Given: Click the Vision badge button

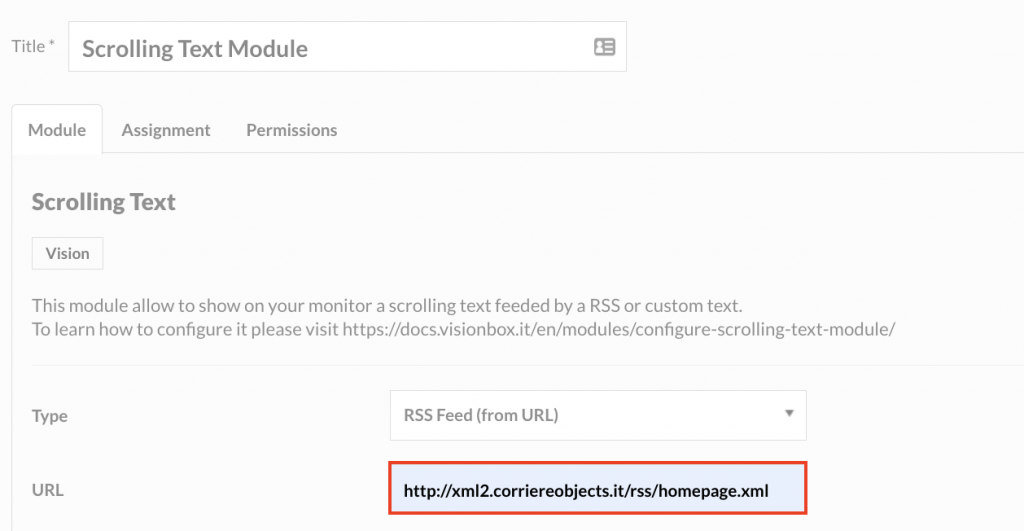Looking at the screenshot, I should tap(67, 253).
